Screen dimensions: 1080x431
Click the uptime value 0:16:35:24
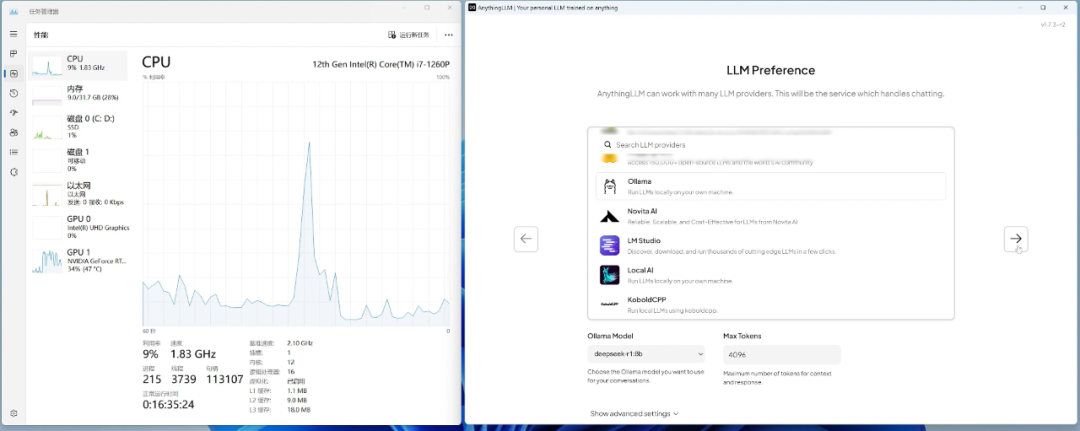(168, 404)
